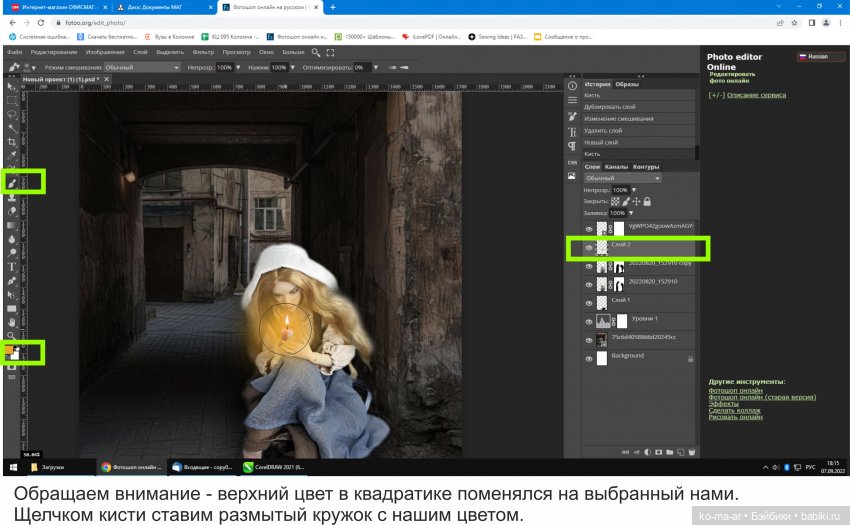Image resolution: width=850 pixels, height=525 pixels.
Task: Select the Hand tool
Action: pos(11,323)
